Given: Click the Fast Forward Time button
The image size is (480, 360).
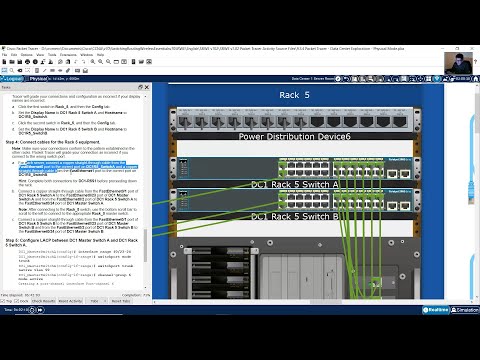Looking at the screenshot, I should click(x=40, y=310).
